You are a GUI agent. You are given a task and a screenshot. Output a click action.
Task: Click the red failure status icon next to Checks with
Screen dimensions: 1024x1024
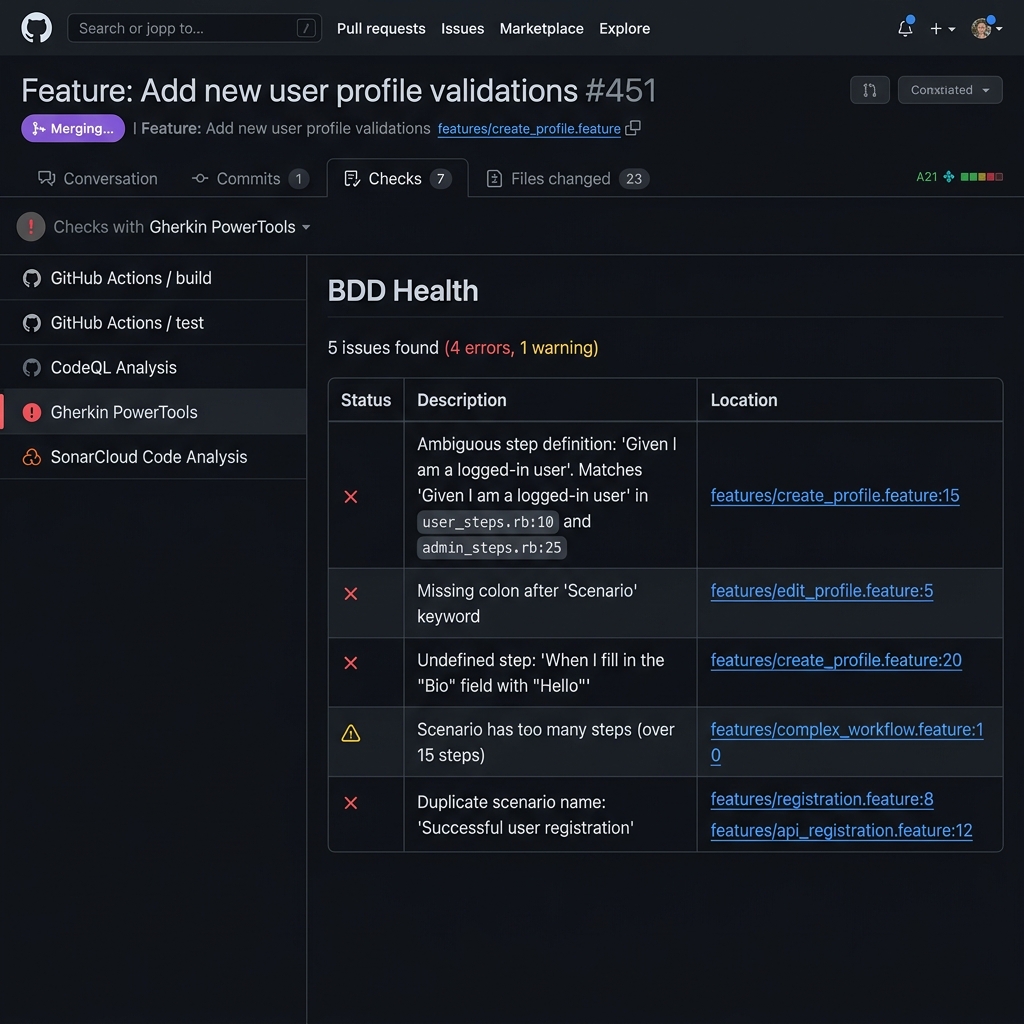point(31,227)
